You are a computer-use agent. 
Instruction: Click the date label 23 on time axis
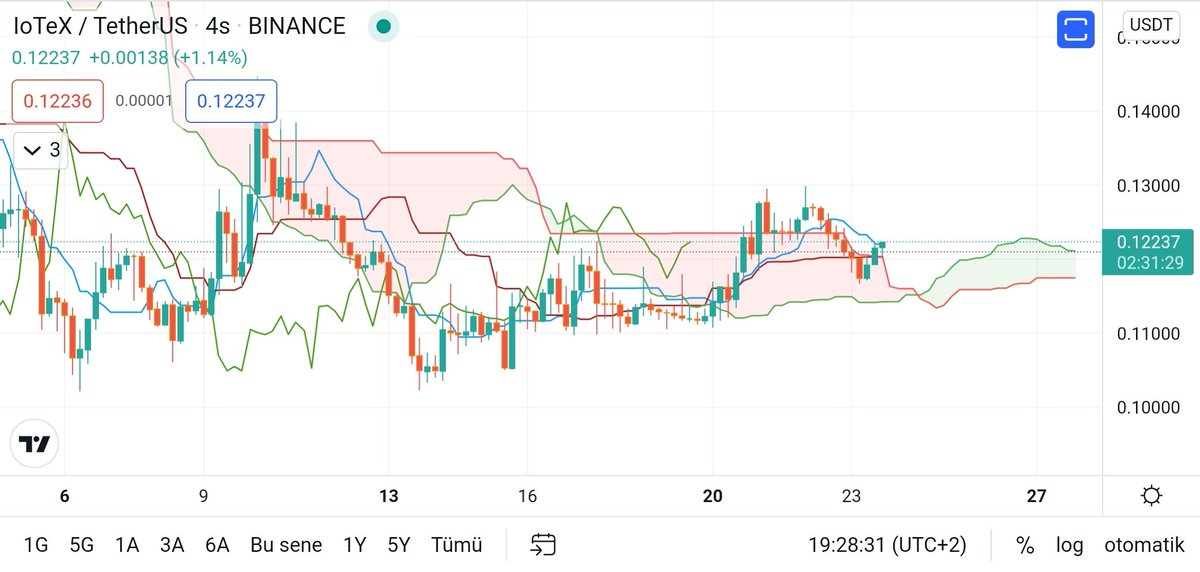tap(851, 496)
